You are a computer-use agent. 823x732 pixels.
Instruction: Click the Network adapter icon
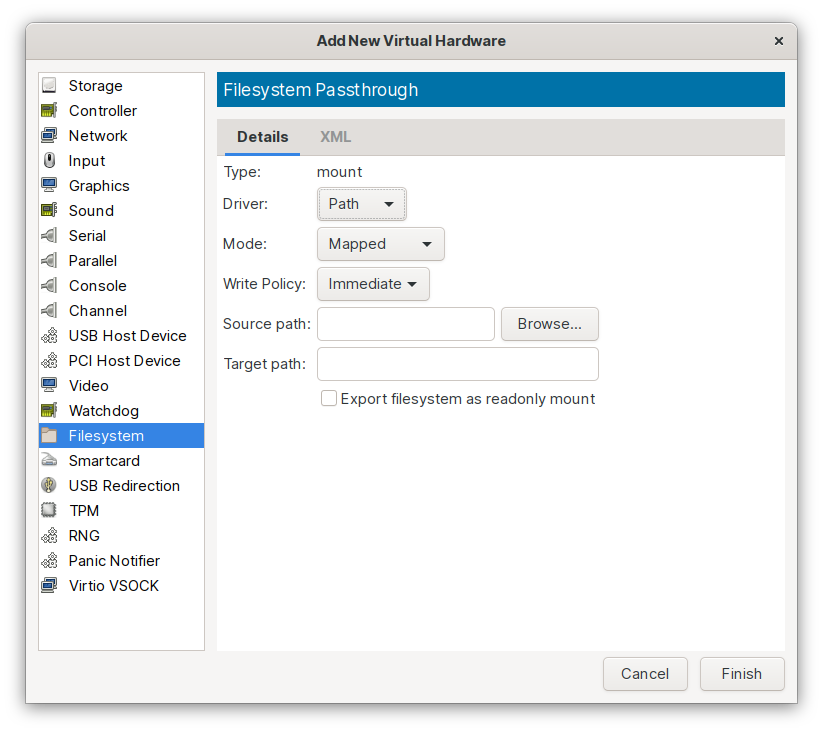click(x=50, y=135)
